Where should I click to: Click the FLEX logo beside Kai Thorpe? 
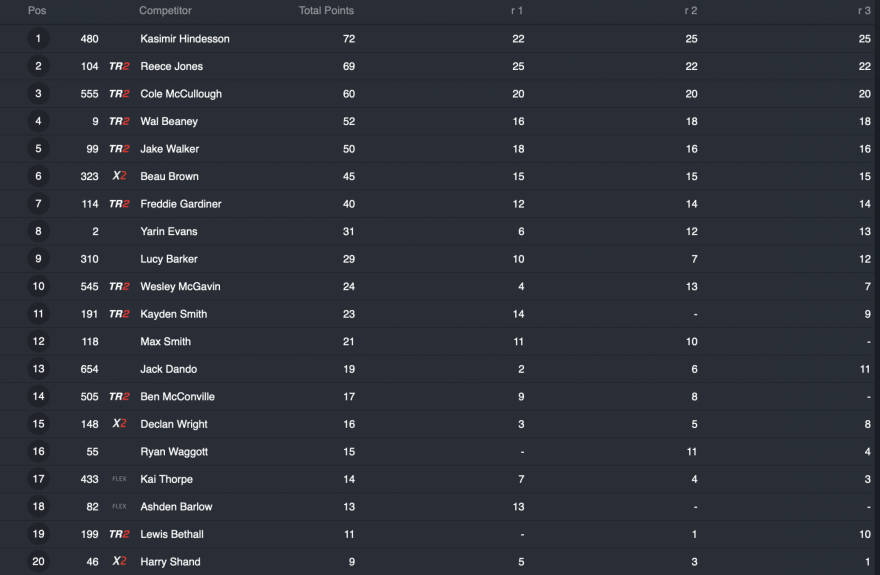click(119, 479)
